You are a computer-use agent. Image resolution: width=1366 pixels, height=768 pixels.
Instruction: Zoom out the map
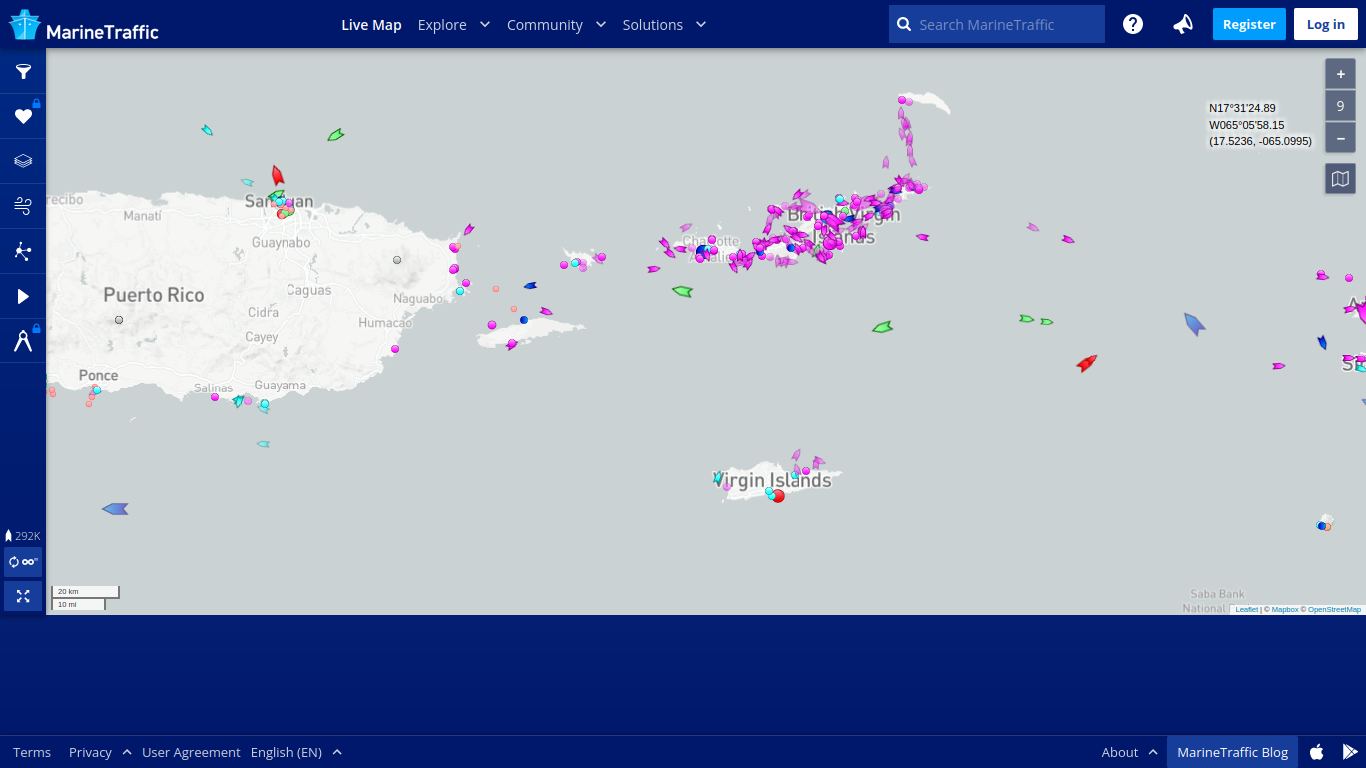1340,137
